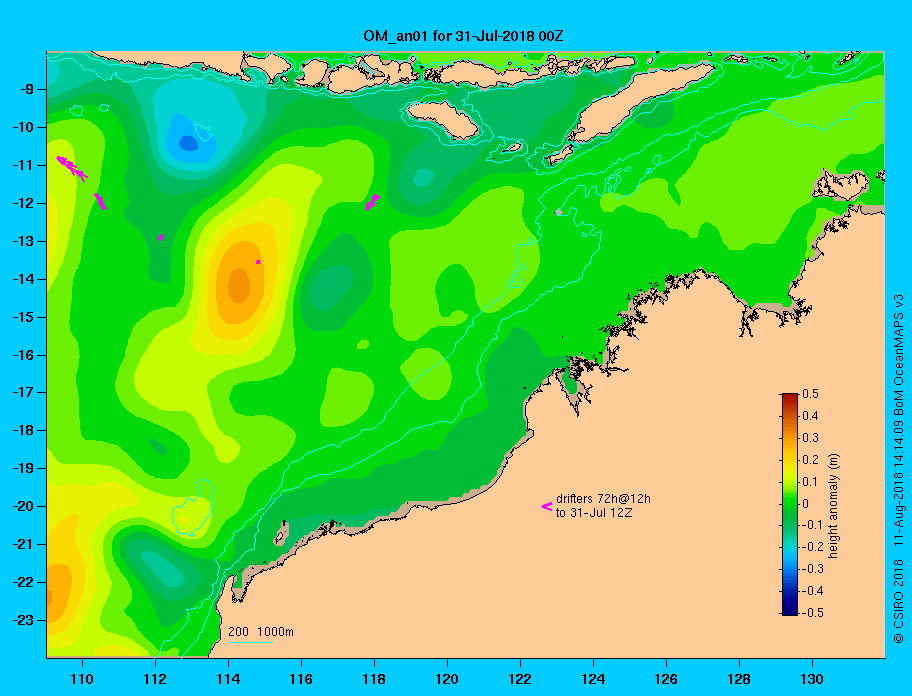Click the -0.4 colorbar tick label
Screen dimensions: 912x696
pyautogui.click(x=813, y=591)
